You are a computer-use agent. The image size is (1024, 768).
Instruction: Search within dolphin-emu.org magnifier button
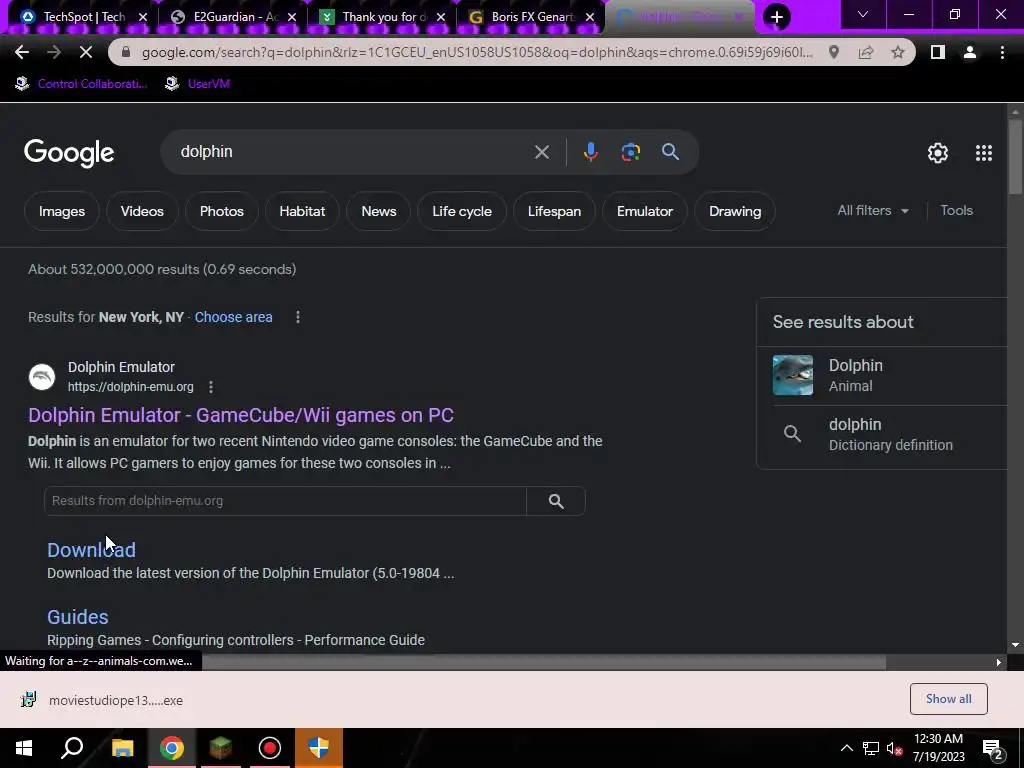pos(556,501)
